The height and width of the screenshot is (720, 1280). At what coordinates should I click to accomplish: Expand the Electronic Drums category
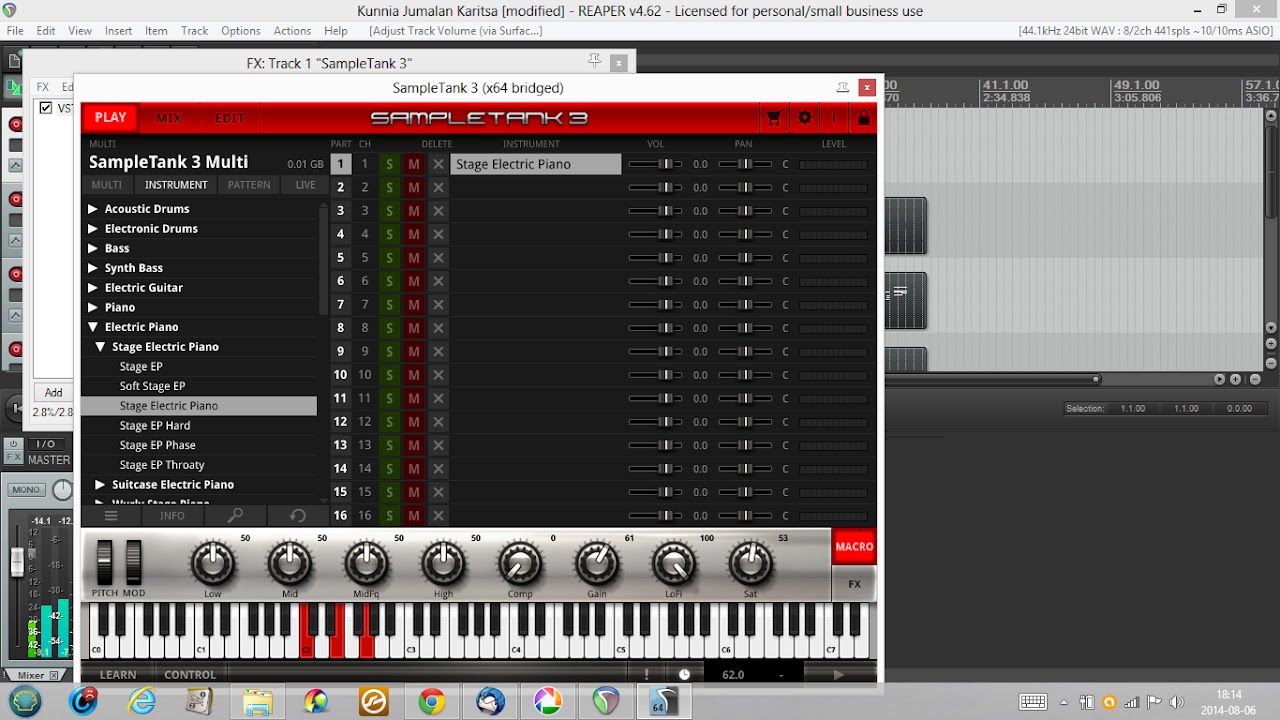click(x=93, y=229)
